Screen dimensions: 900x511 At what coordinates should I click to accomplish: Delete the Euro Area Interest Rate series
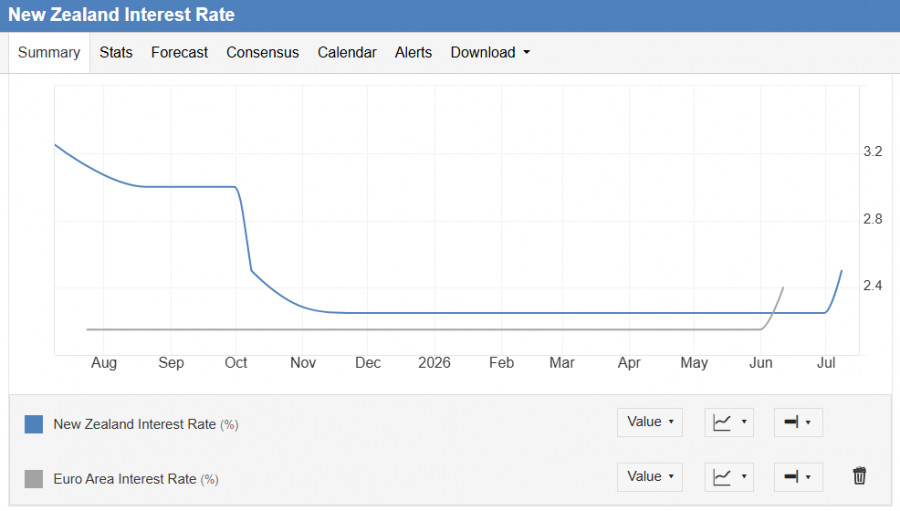[859, 476]
